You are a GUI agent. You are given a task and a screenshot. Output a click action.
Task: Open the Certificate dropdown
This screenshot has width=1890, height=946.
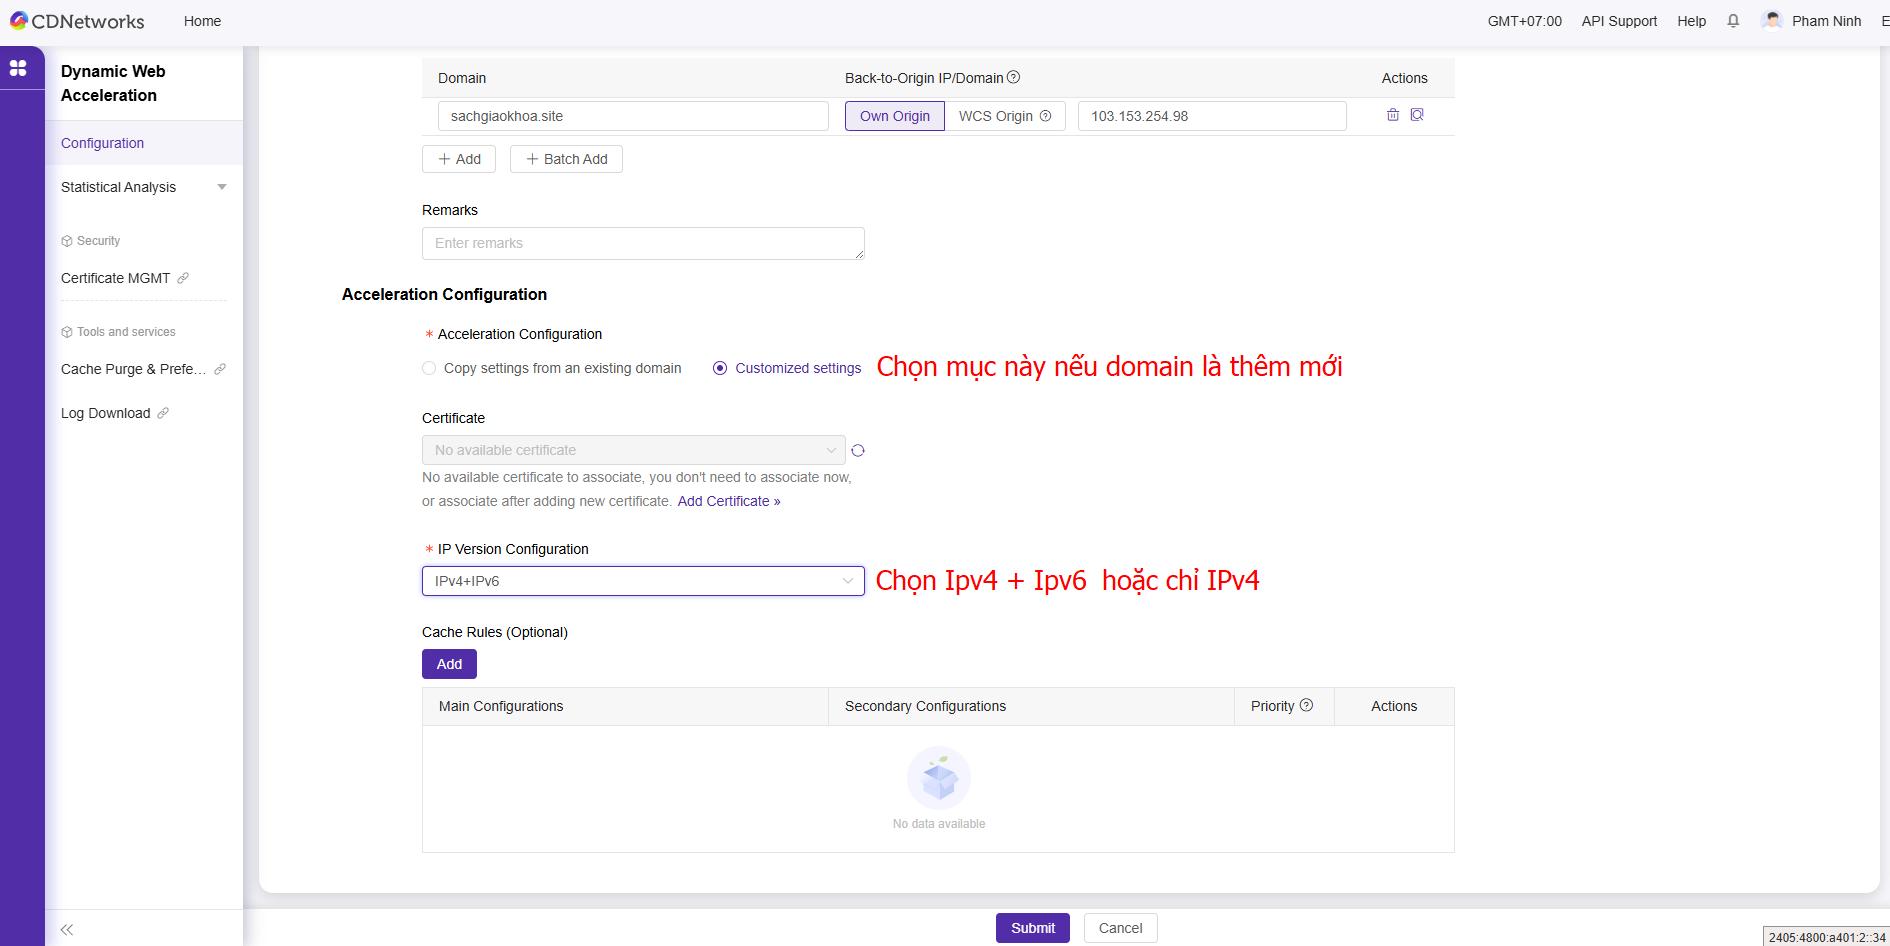(633, 450)
